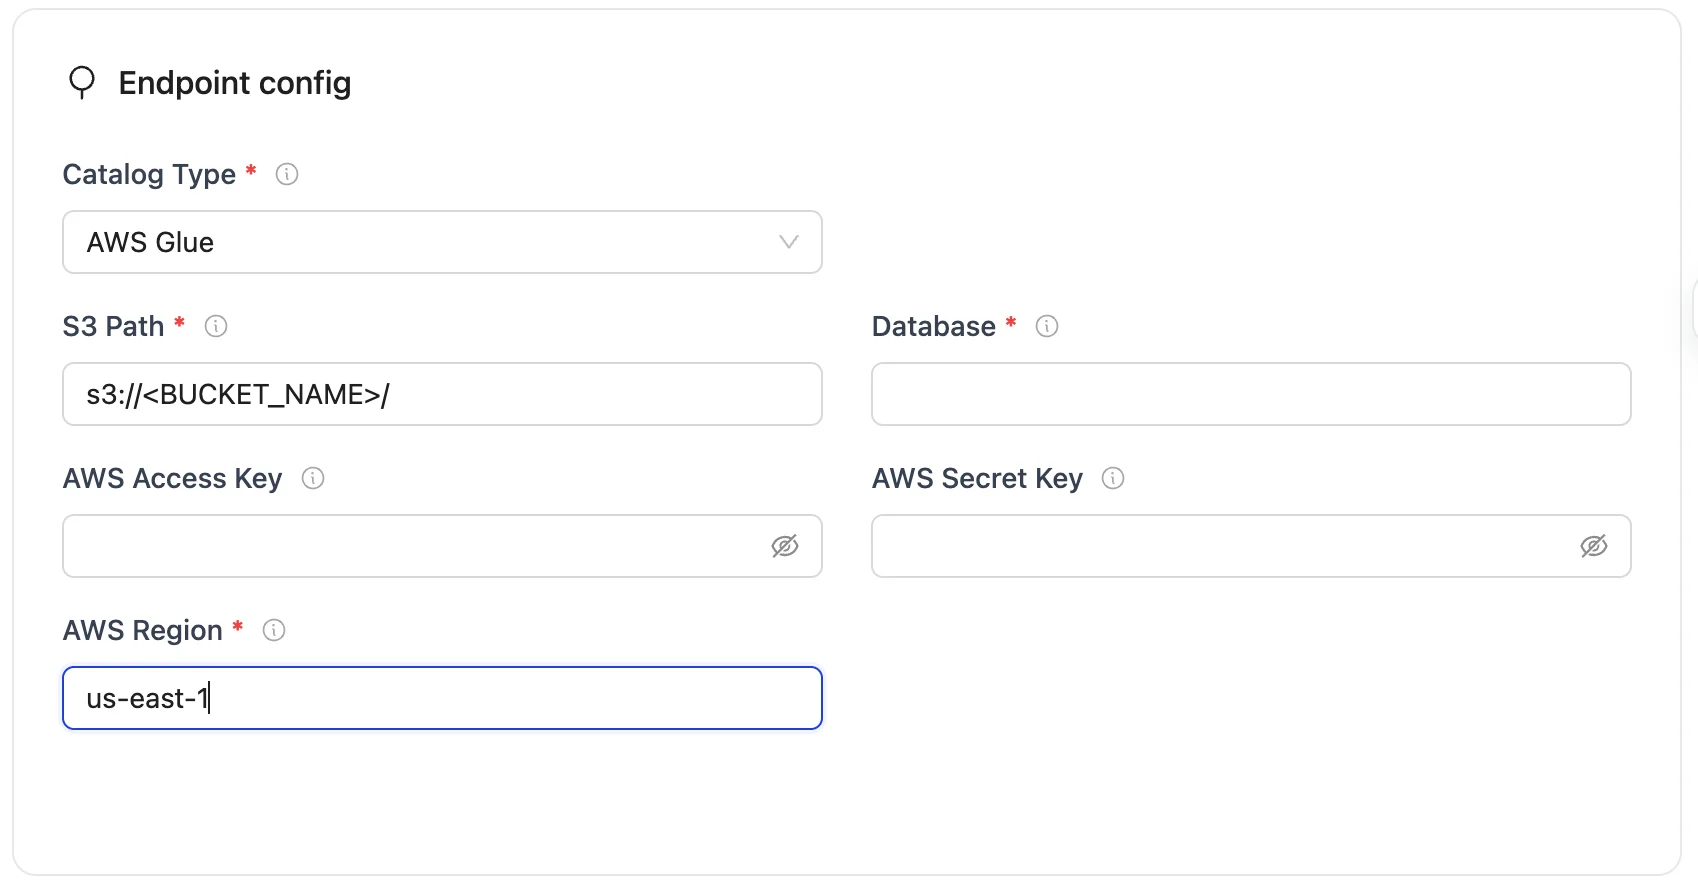The width and height of the screenshot is (1698, 882).
Task: Click the AWS Access Key info icon
Action: (x=313, y=478)
